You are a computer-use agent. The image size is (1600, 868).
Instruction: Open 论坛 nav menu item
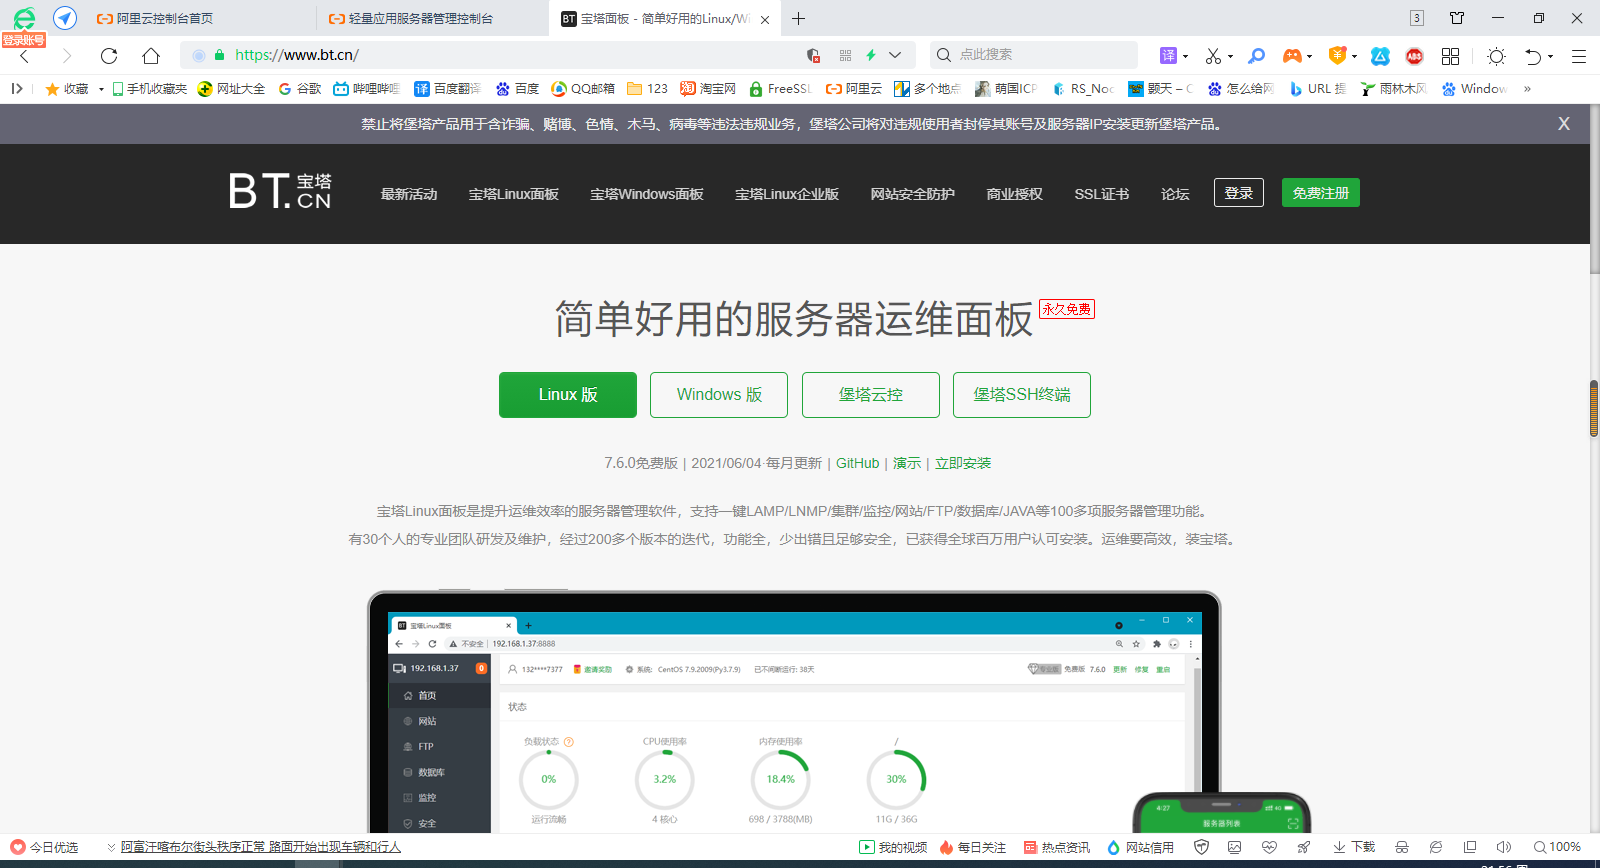pos(1175,194)
